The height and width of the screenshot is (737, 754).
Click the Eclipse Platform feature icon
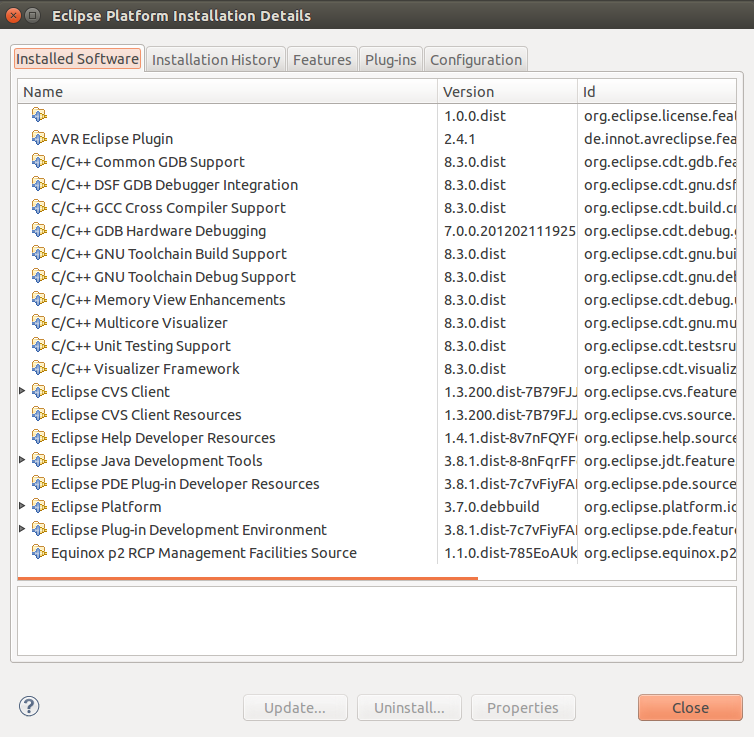click(x=39, y=506)
